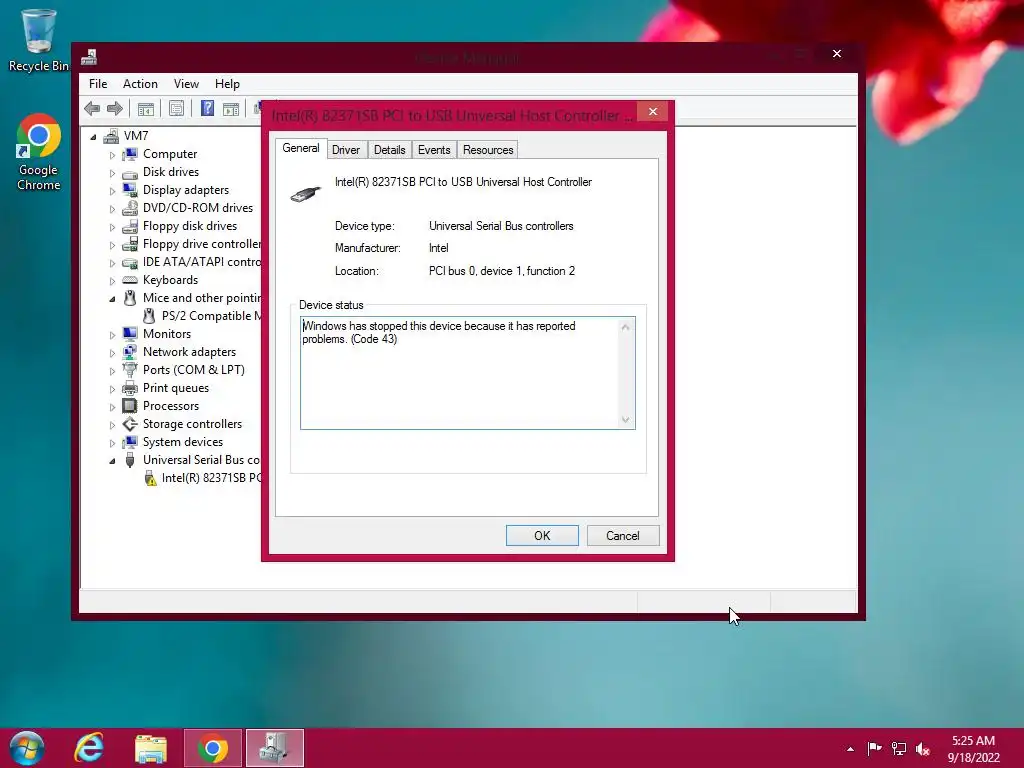Select the Intel 82371SB device warning icon
Viewport: 1024px width, 768px height.
[150, 478]
